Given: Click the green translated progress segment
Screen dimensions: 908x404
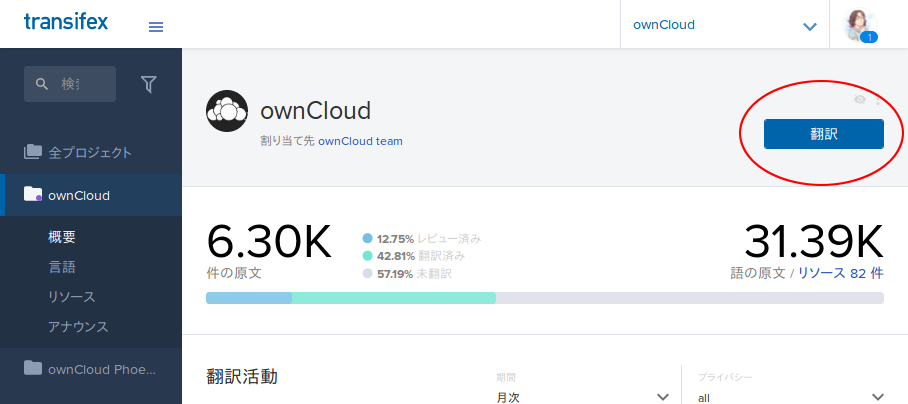Looking at the screenshot, I should coord(394,298).
